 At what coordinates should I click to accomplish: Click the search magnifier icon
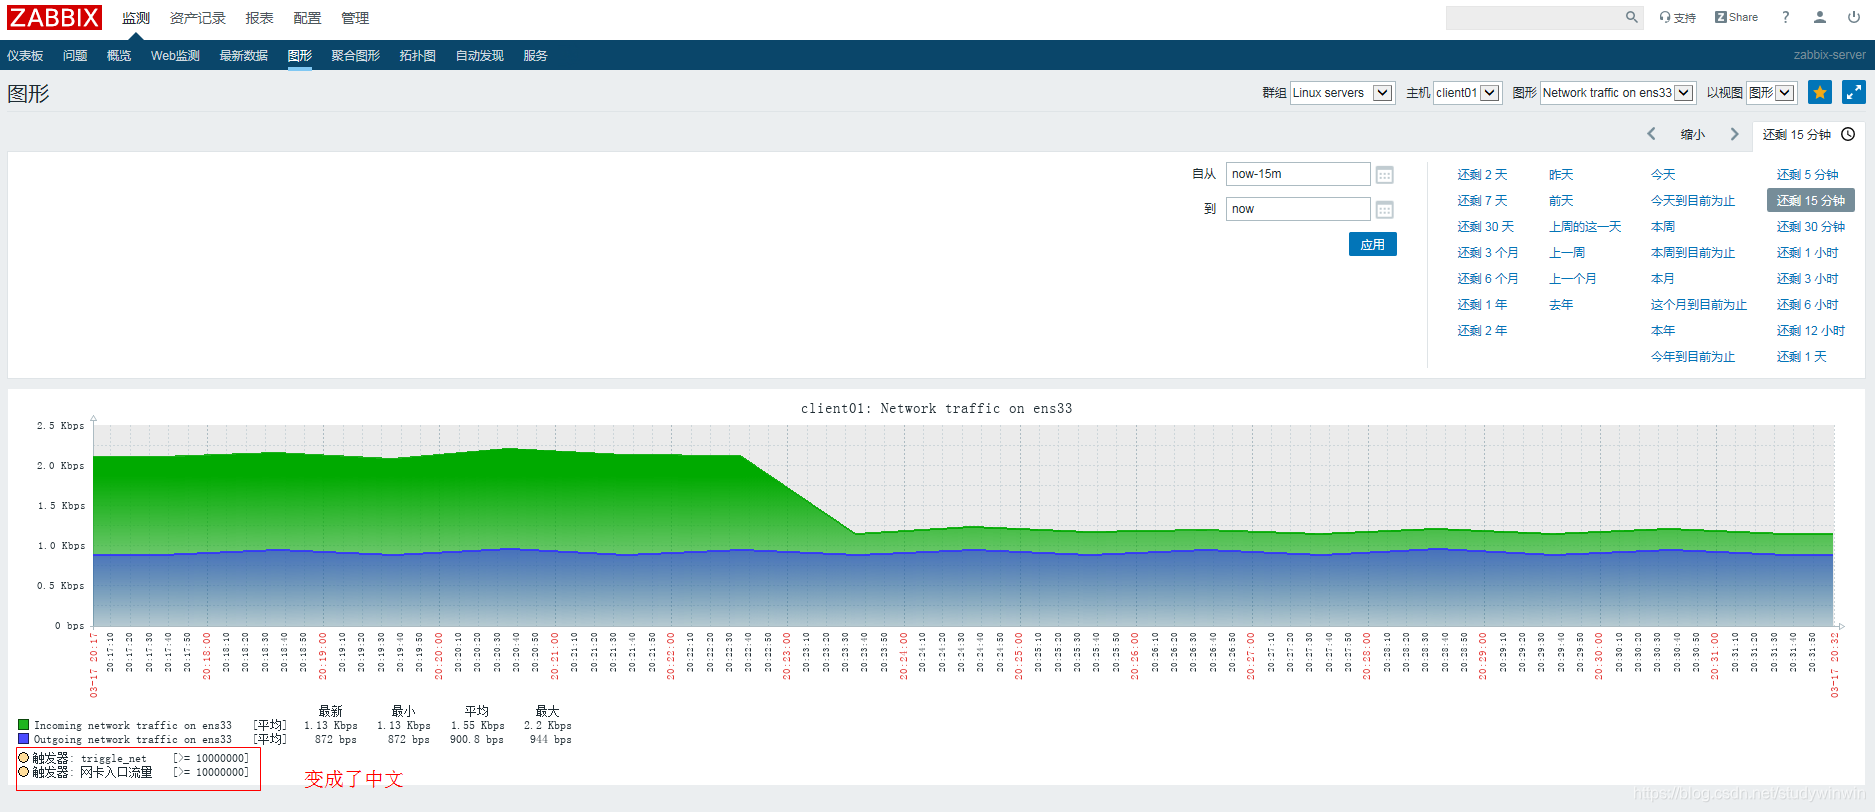1631,17
